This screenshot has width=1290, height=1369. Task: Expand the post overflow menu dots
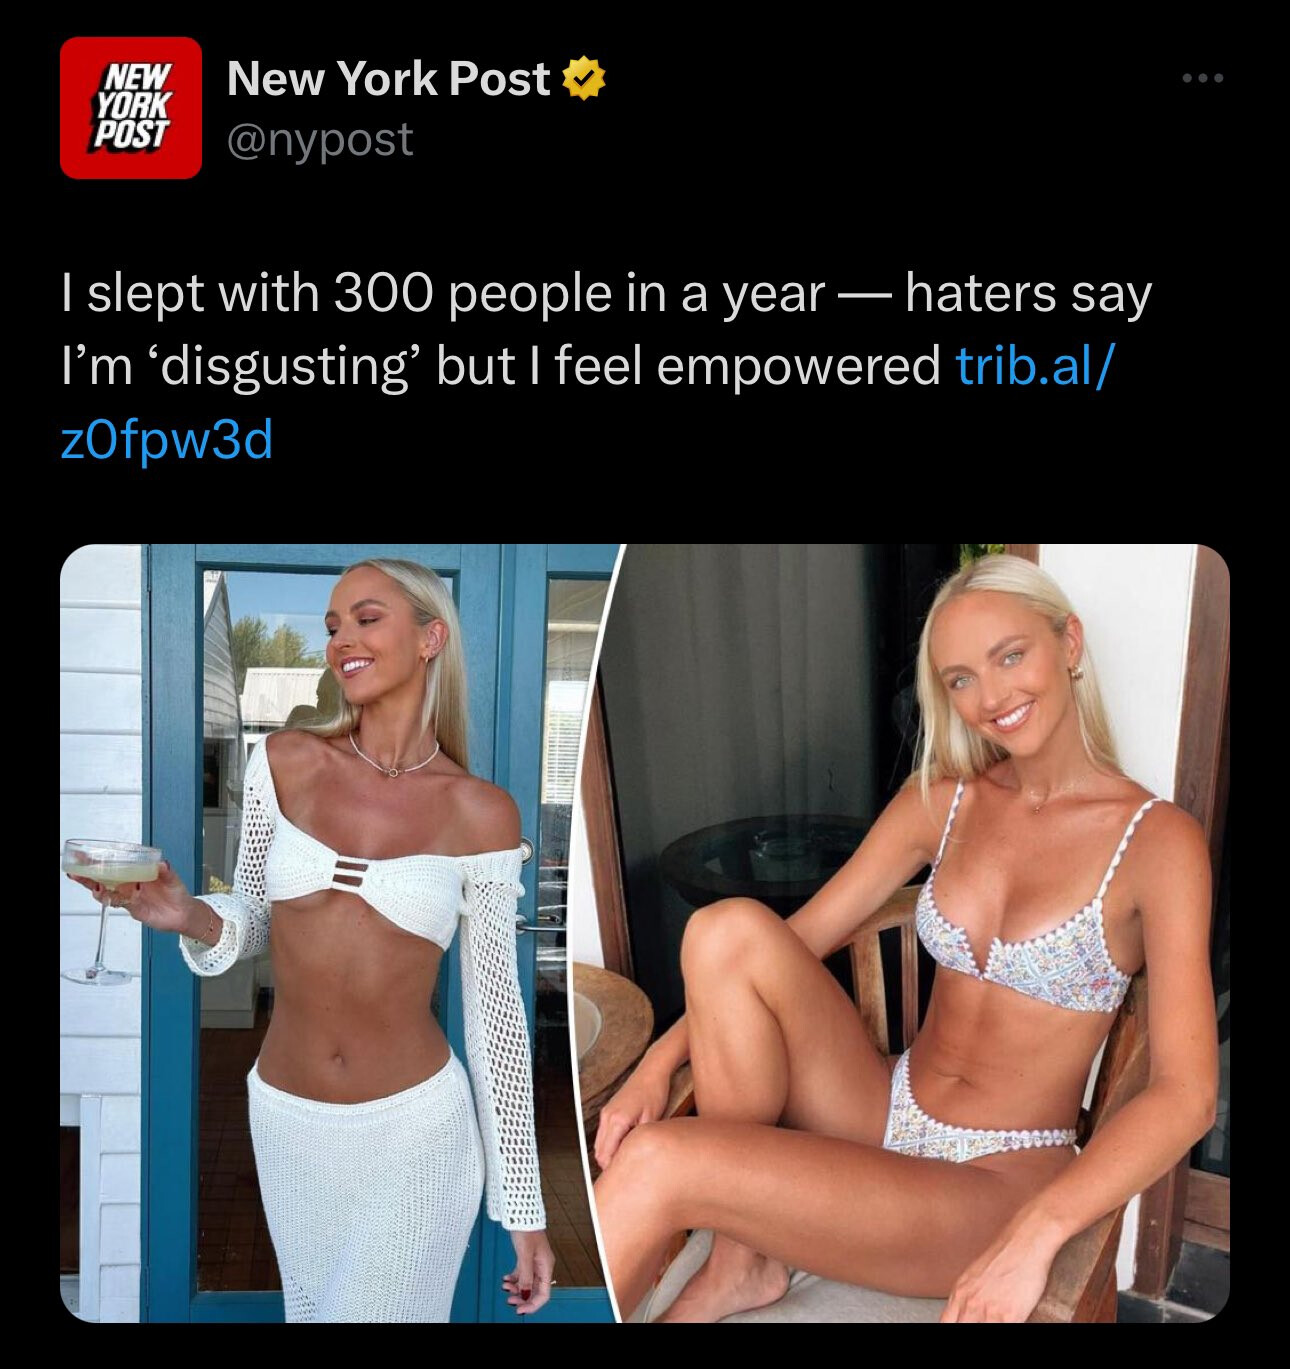click(x=1202, y=78)
